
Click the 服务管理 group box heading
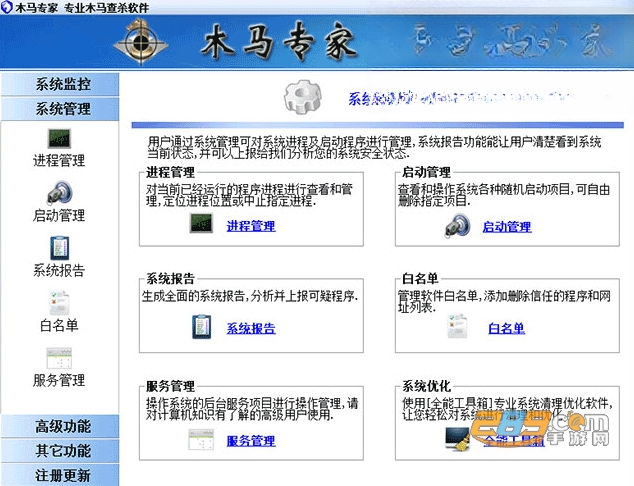170,387
